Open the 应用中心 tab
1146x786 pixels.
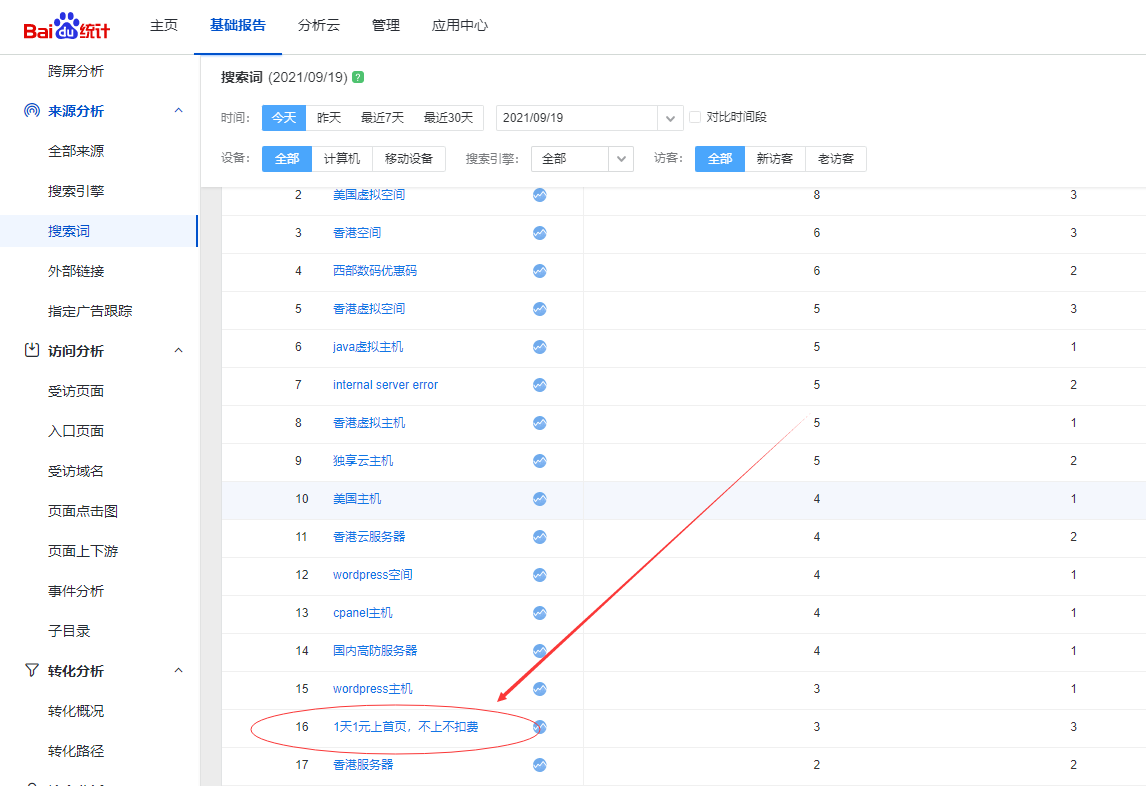(460, 26)
